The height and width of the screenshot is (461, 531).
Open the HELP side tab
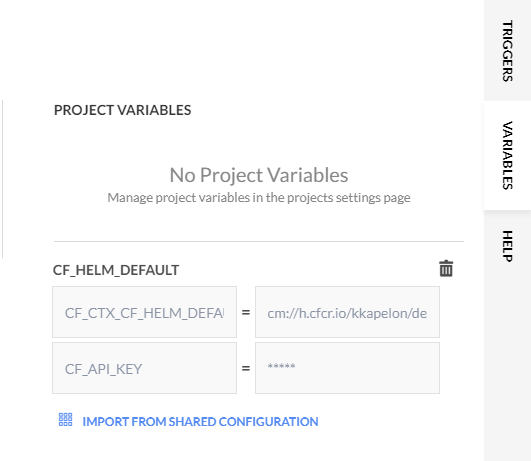[x=507, y=246]
